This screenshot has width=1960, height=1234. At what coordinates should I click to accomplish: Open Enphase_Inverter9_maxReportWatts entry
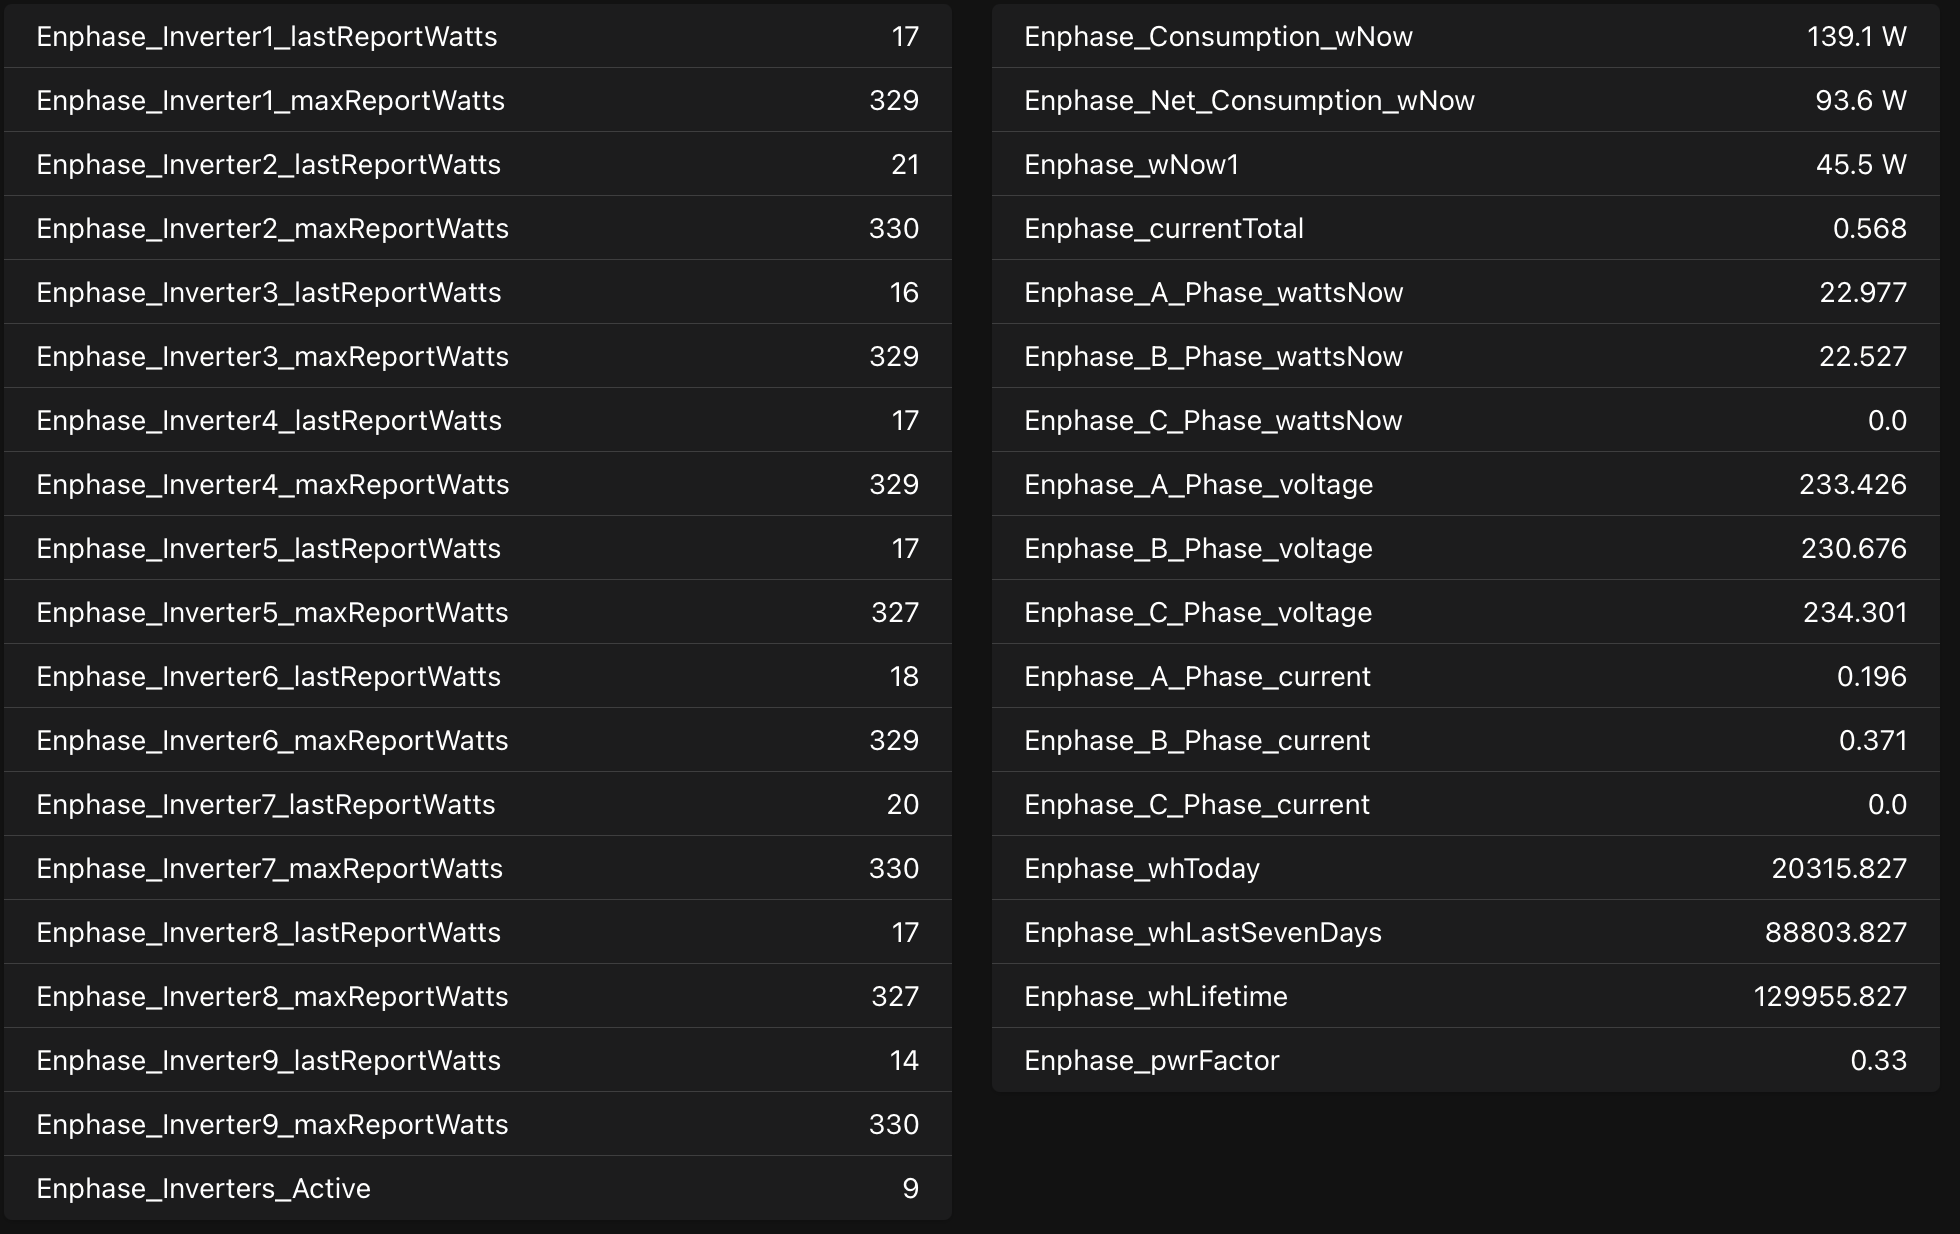[x=477, y=1125]
